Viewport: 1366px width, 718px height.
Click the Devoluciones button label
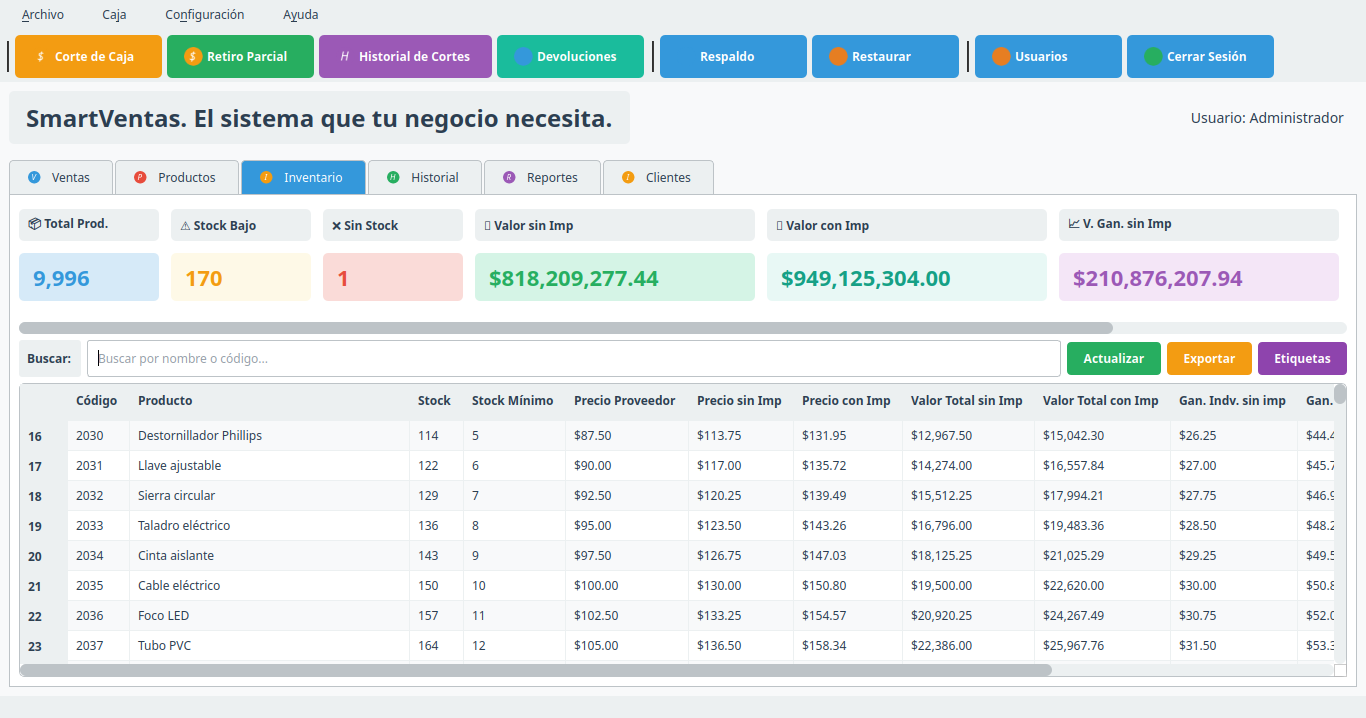pos(577,57)
